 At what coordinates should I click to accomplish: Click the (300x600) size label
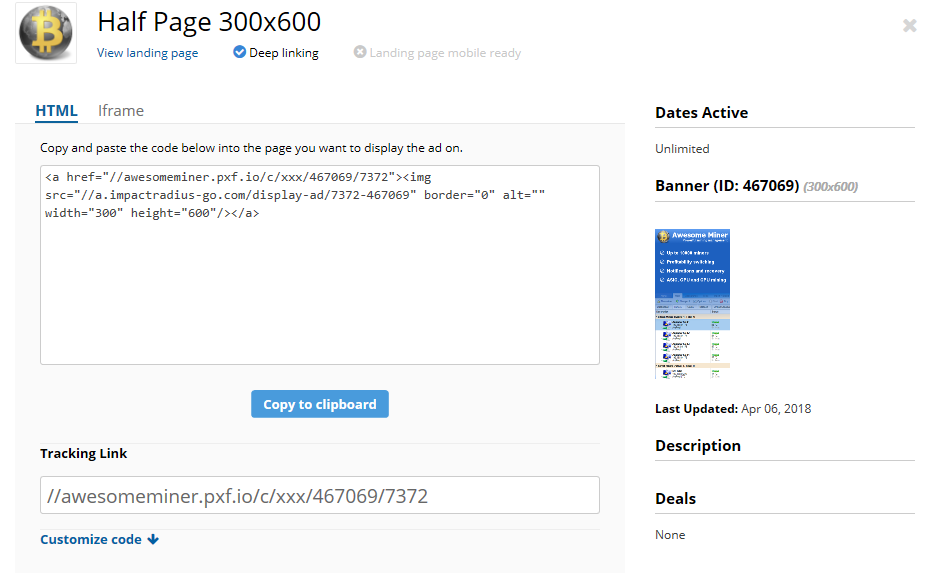point(831,186)
